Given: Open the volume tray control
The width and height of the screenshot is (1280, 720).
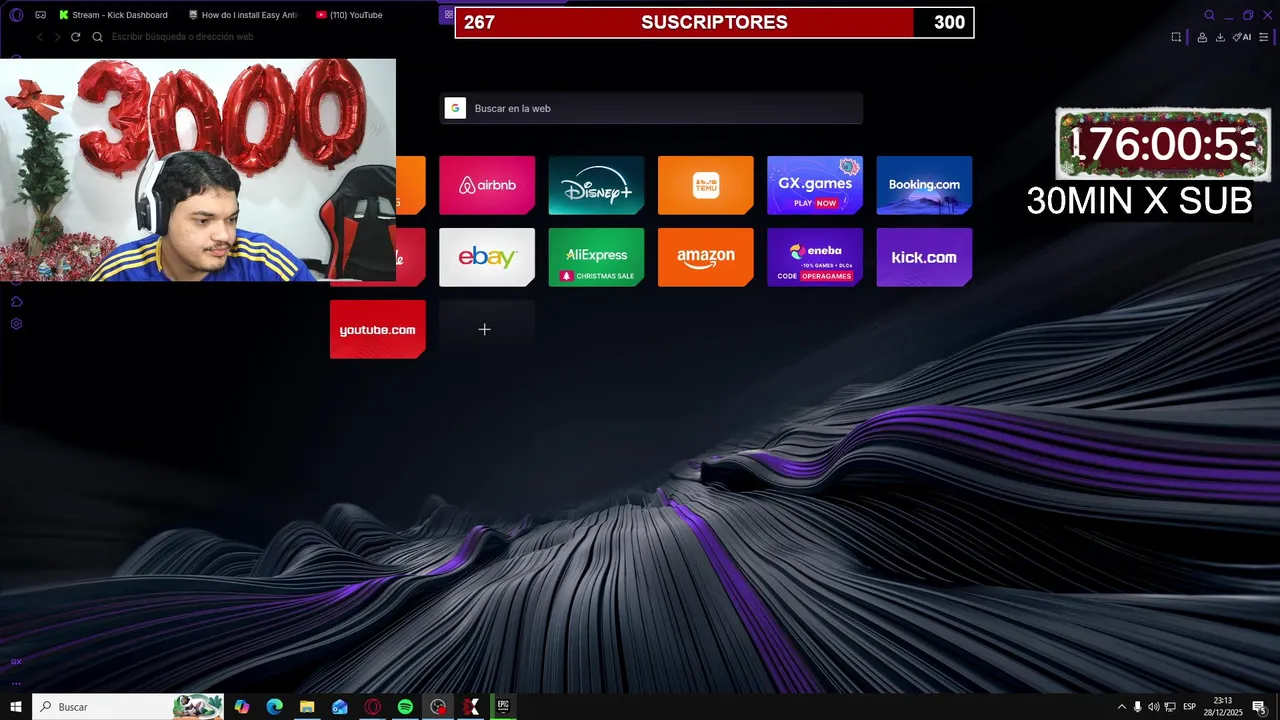Looking at the screenshot, I should [1153, 707].
